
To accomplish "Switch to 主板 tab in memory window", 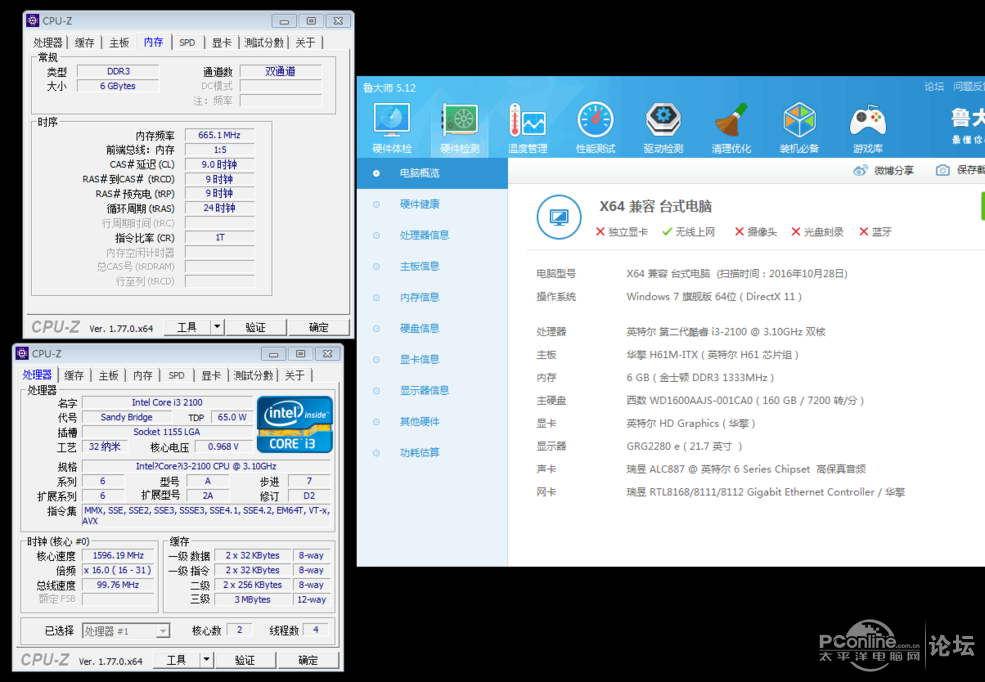I will (119, 43).
